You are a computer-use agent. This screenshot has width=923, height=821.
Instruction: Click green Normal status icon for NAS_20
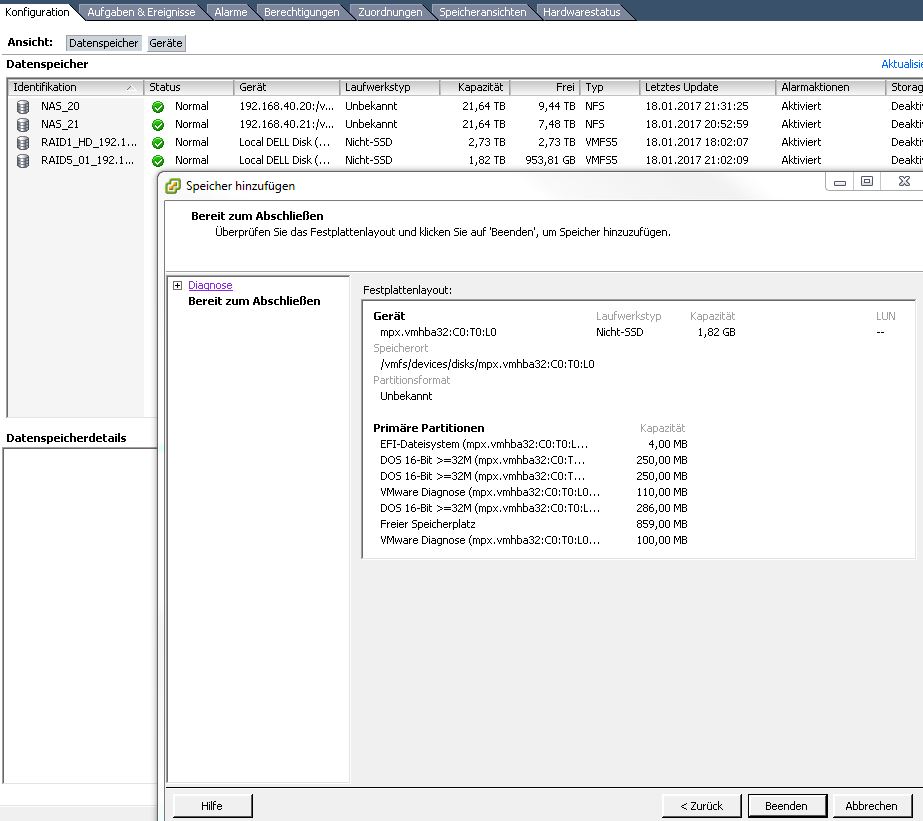[158, 106]
